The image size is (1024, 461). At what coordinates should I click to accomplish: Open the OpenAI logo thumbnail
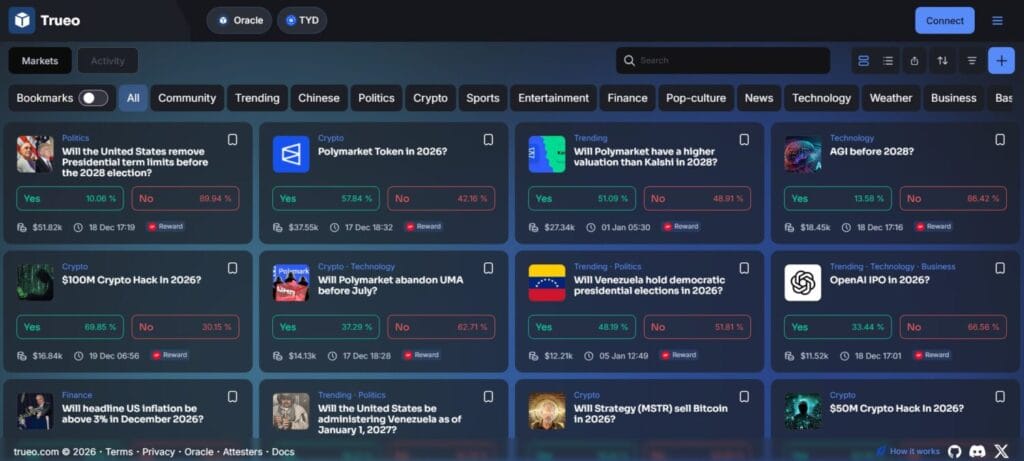pos(803,283)
